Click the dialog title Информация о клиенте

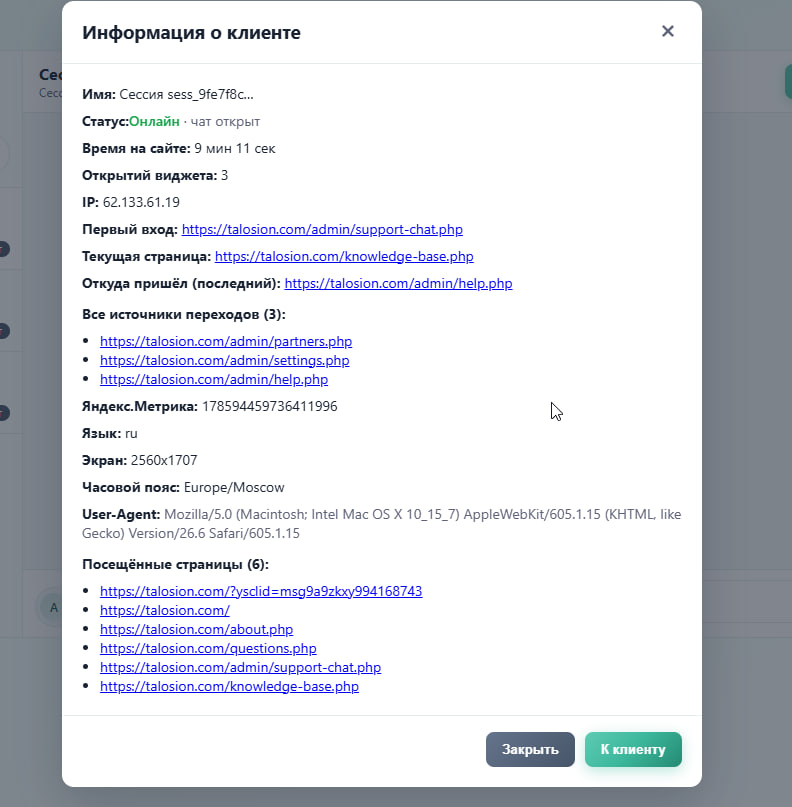[191, 32]
